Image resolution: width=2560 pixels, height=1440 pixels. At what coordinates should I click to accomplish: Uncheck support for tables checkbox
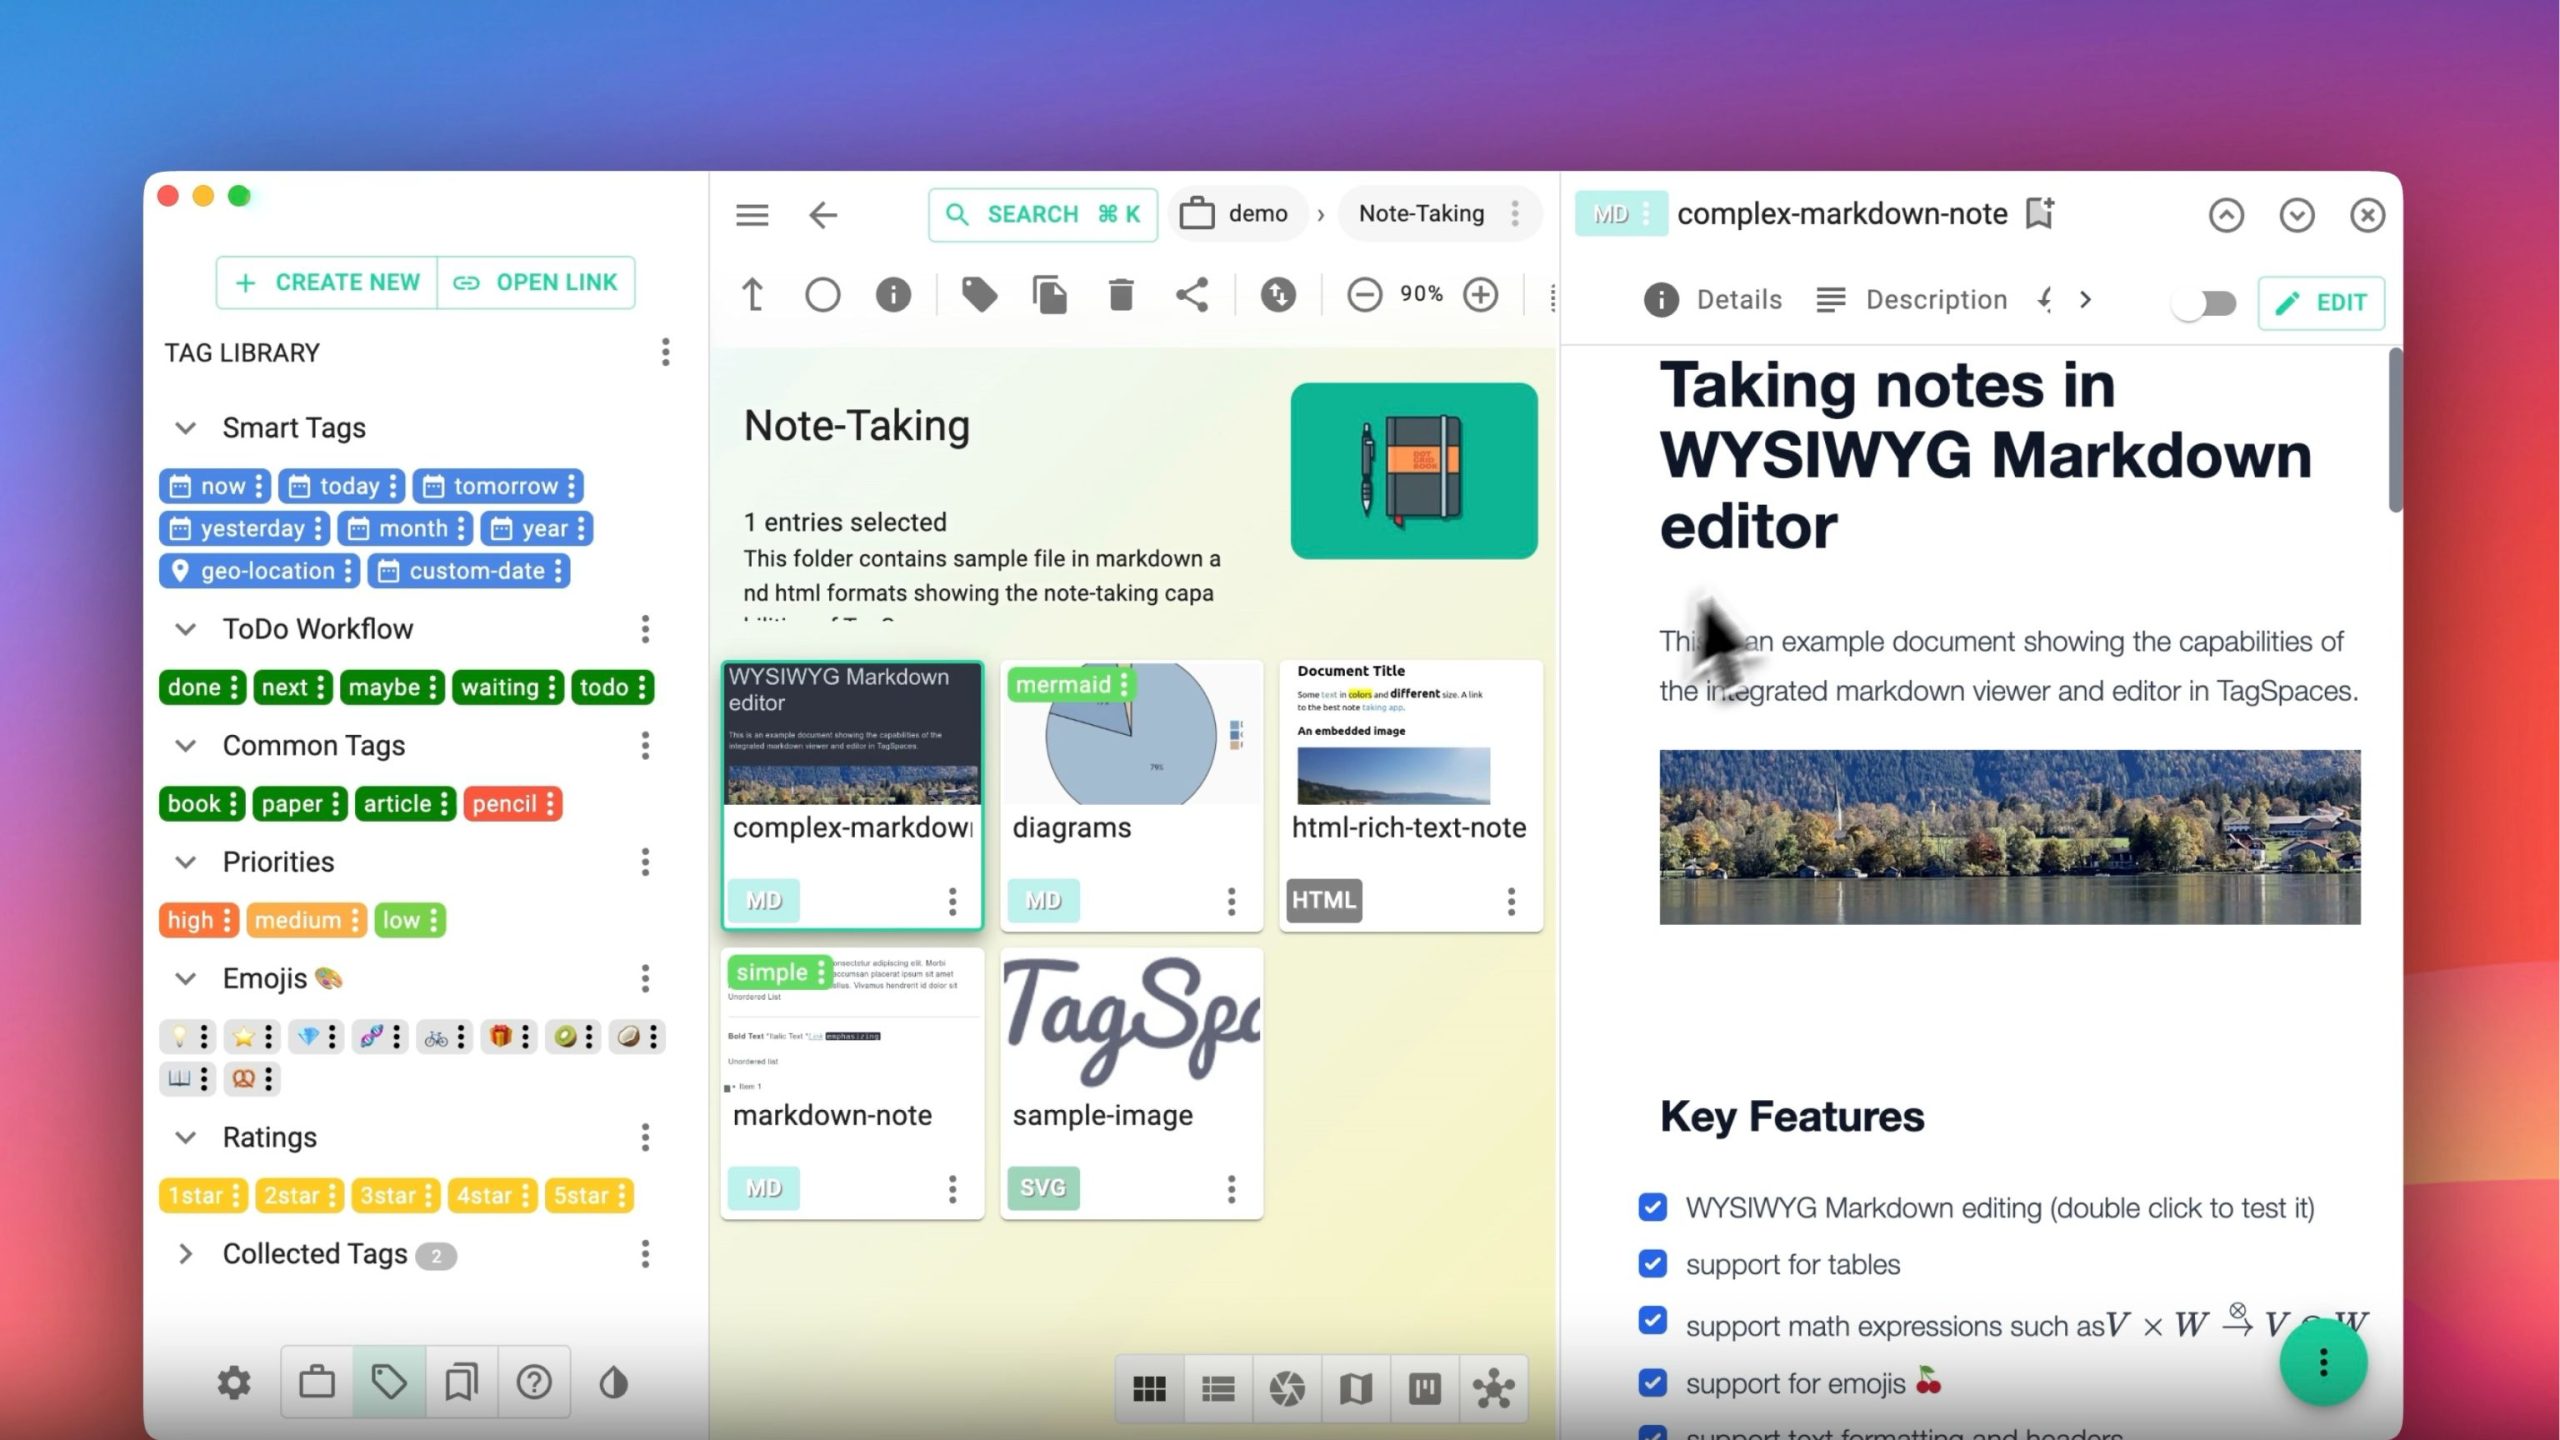click(x=1653, y=1264)
